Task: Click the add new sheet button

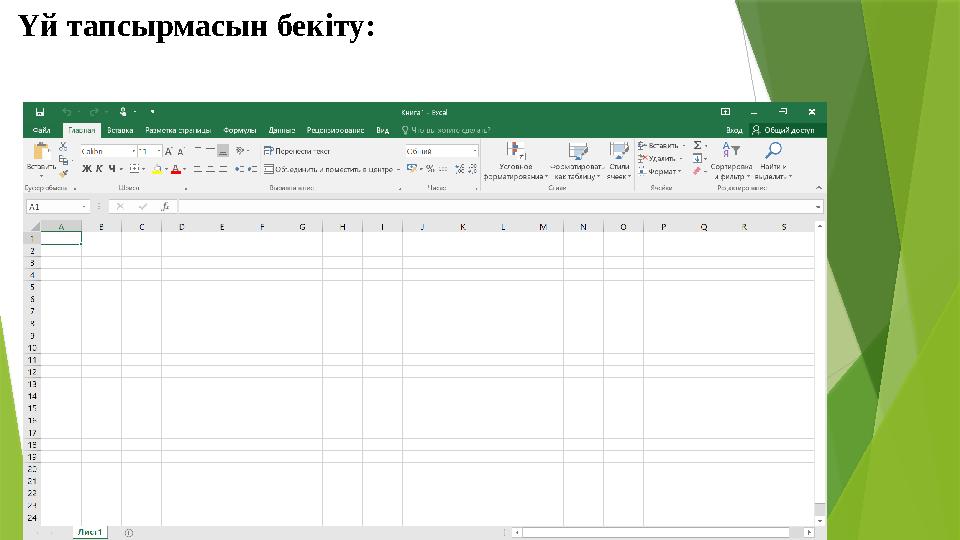Action: (129, 533)
